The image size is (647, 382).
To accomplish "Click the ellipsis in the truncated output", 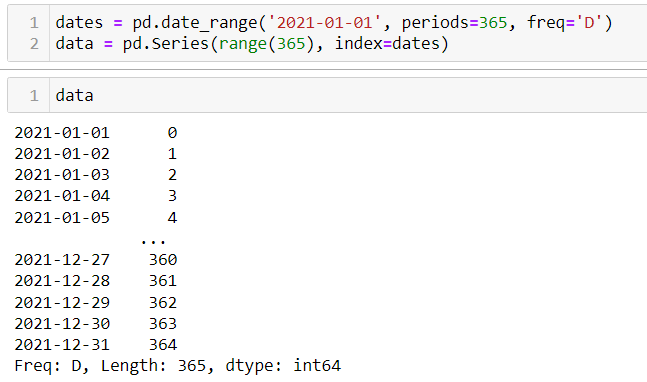I will coord(153,241).
